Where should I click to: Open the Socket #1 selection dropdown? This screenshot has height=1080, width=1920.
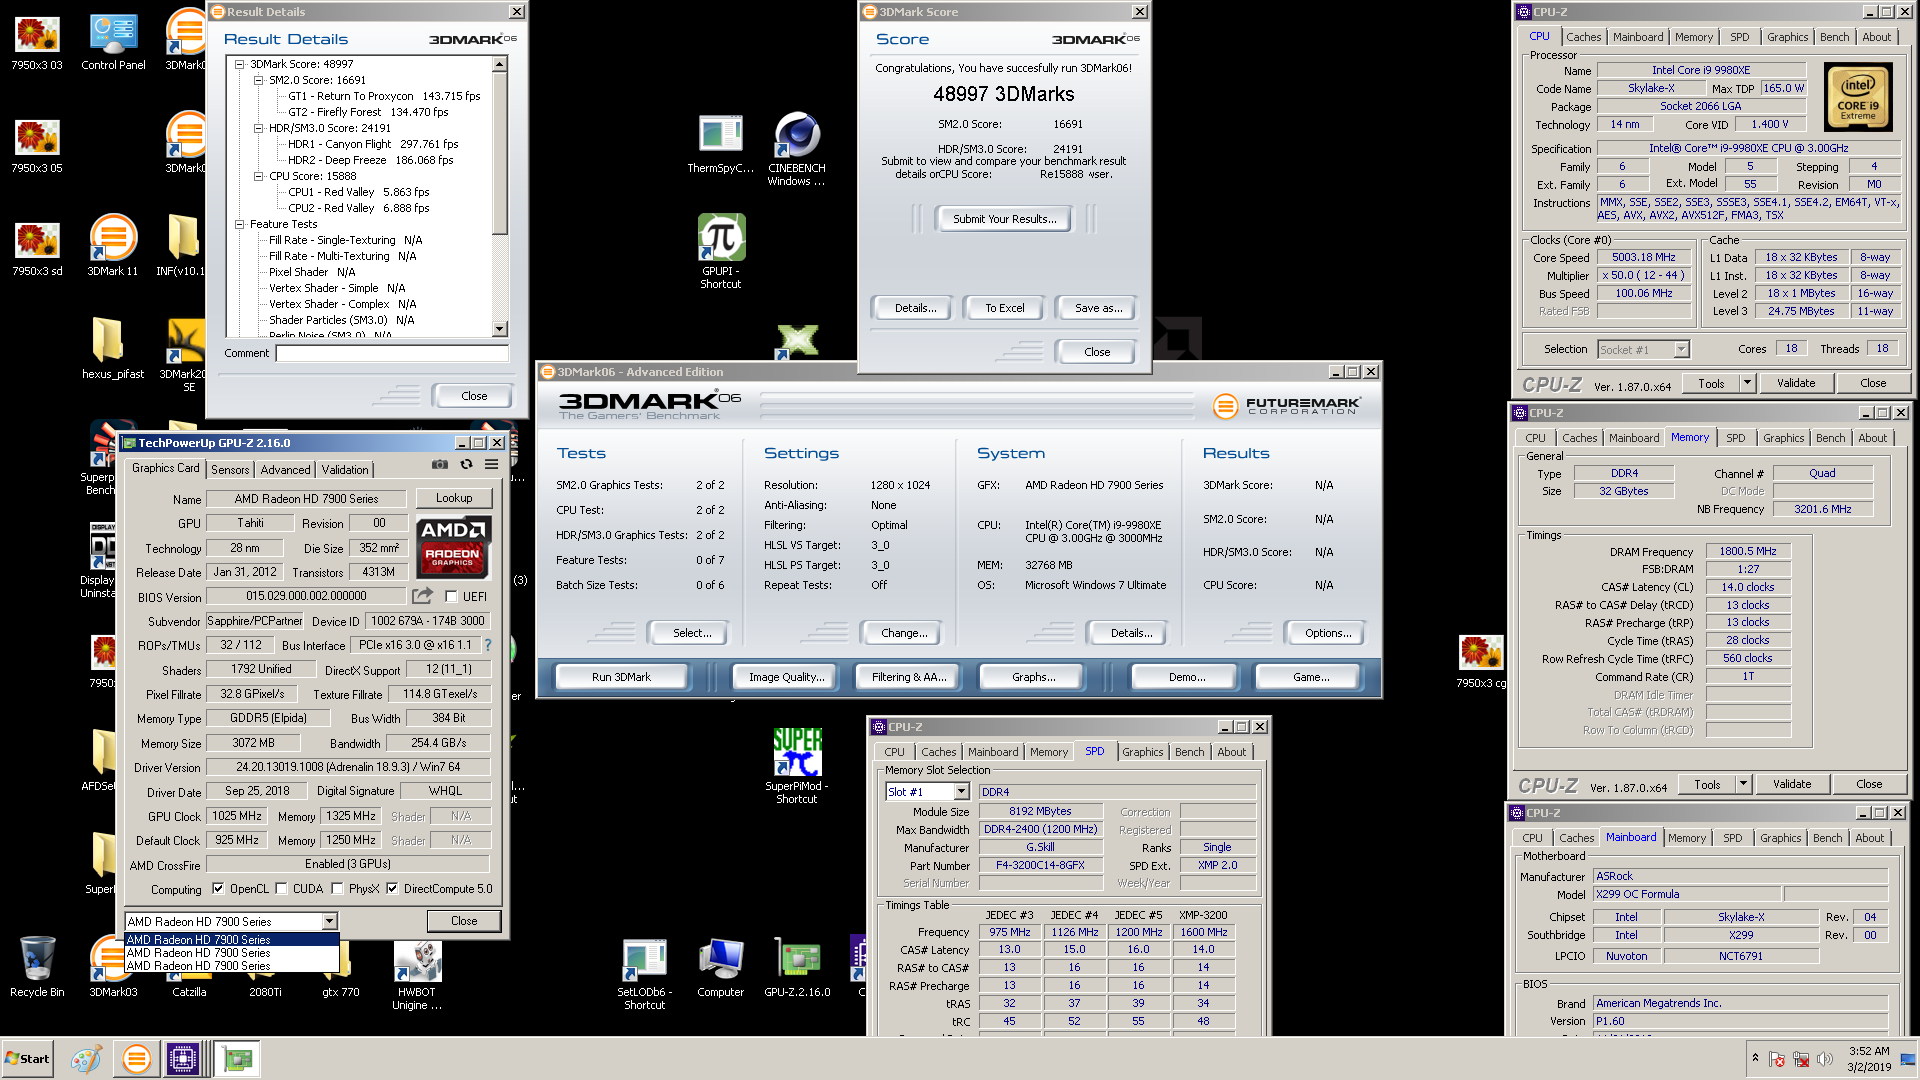coord(1681,349)
